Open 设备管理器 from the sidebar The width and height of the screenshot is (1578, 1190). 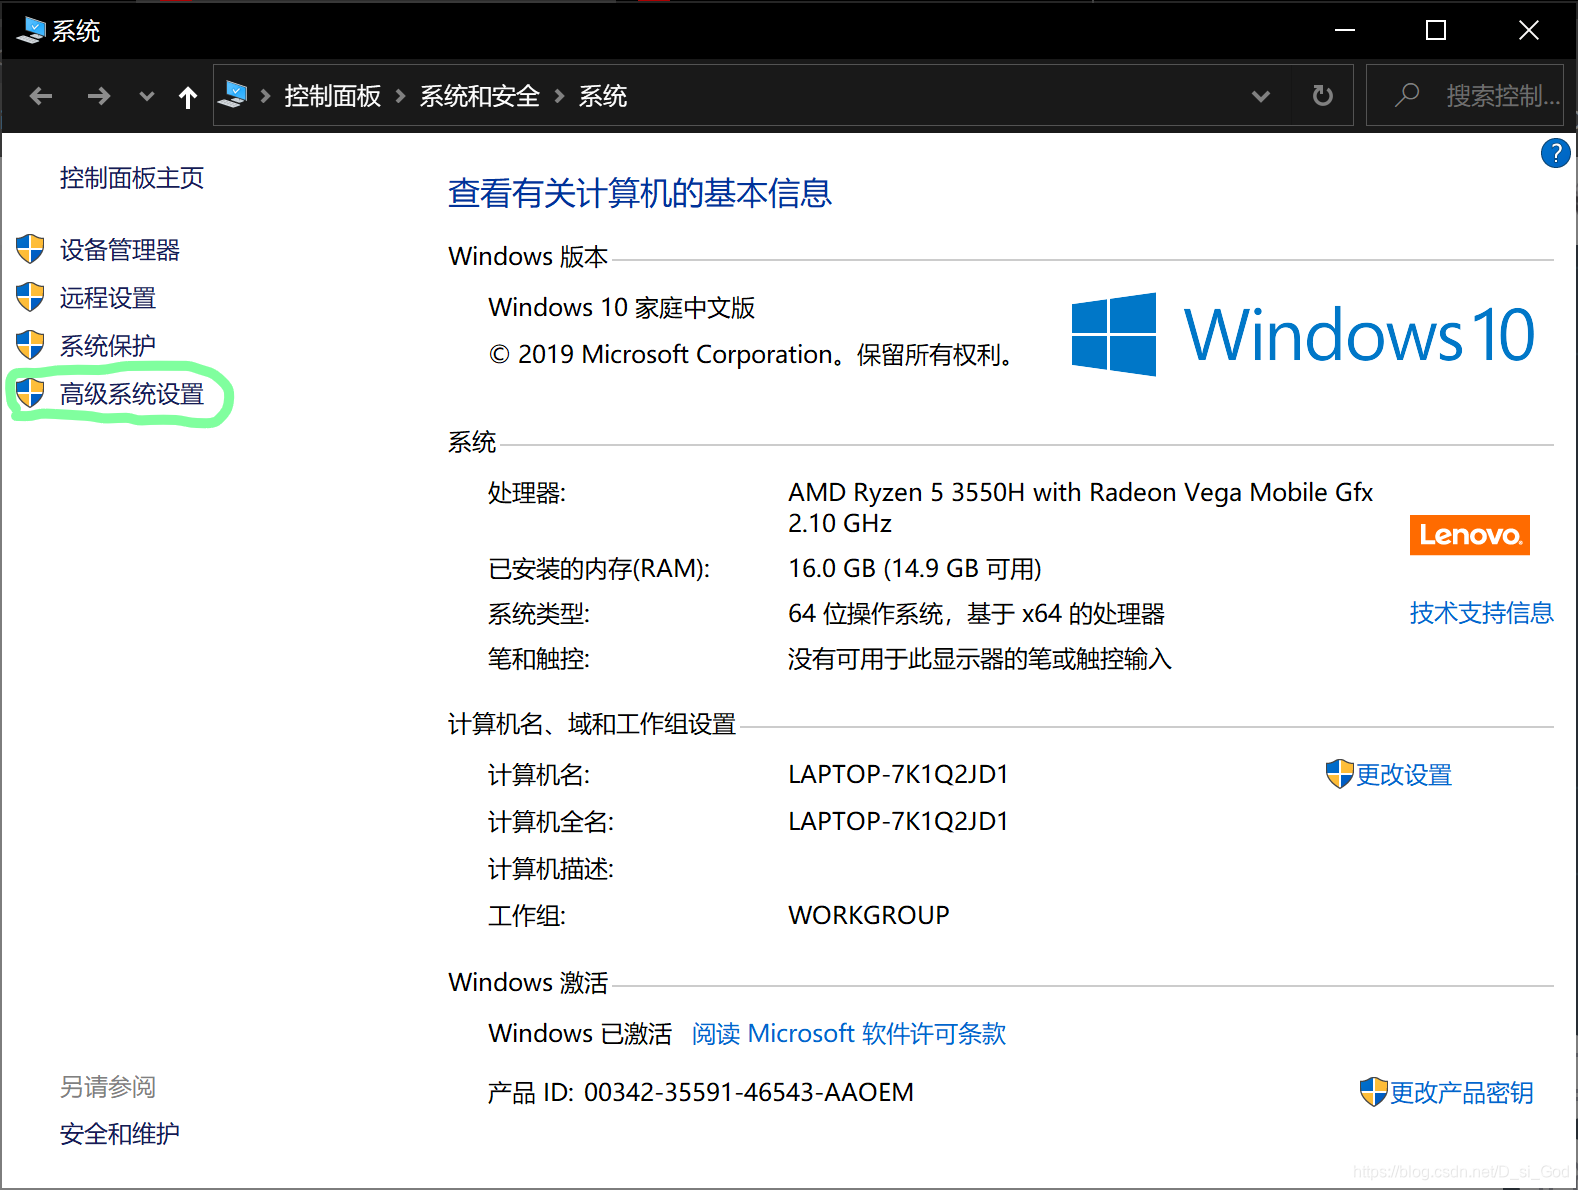[x=120, y=250]
